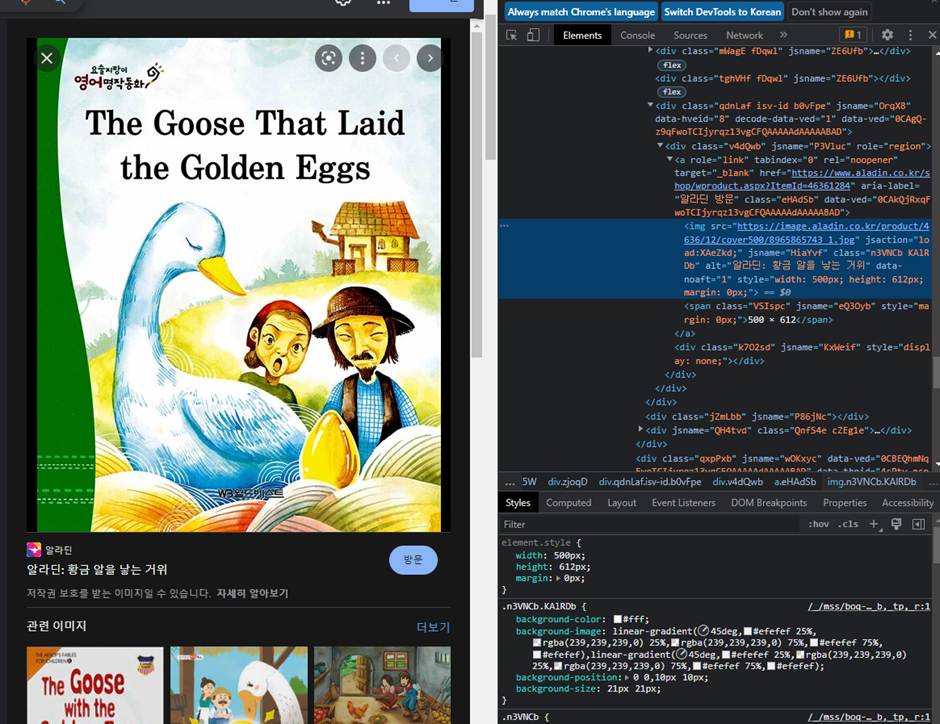Image resolution: width=940 pixels, height=724 pixels.
Task: Select the img.n3VNCb.KAIRDb breadcrumb
Action: point(872,482)
